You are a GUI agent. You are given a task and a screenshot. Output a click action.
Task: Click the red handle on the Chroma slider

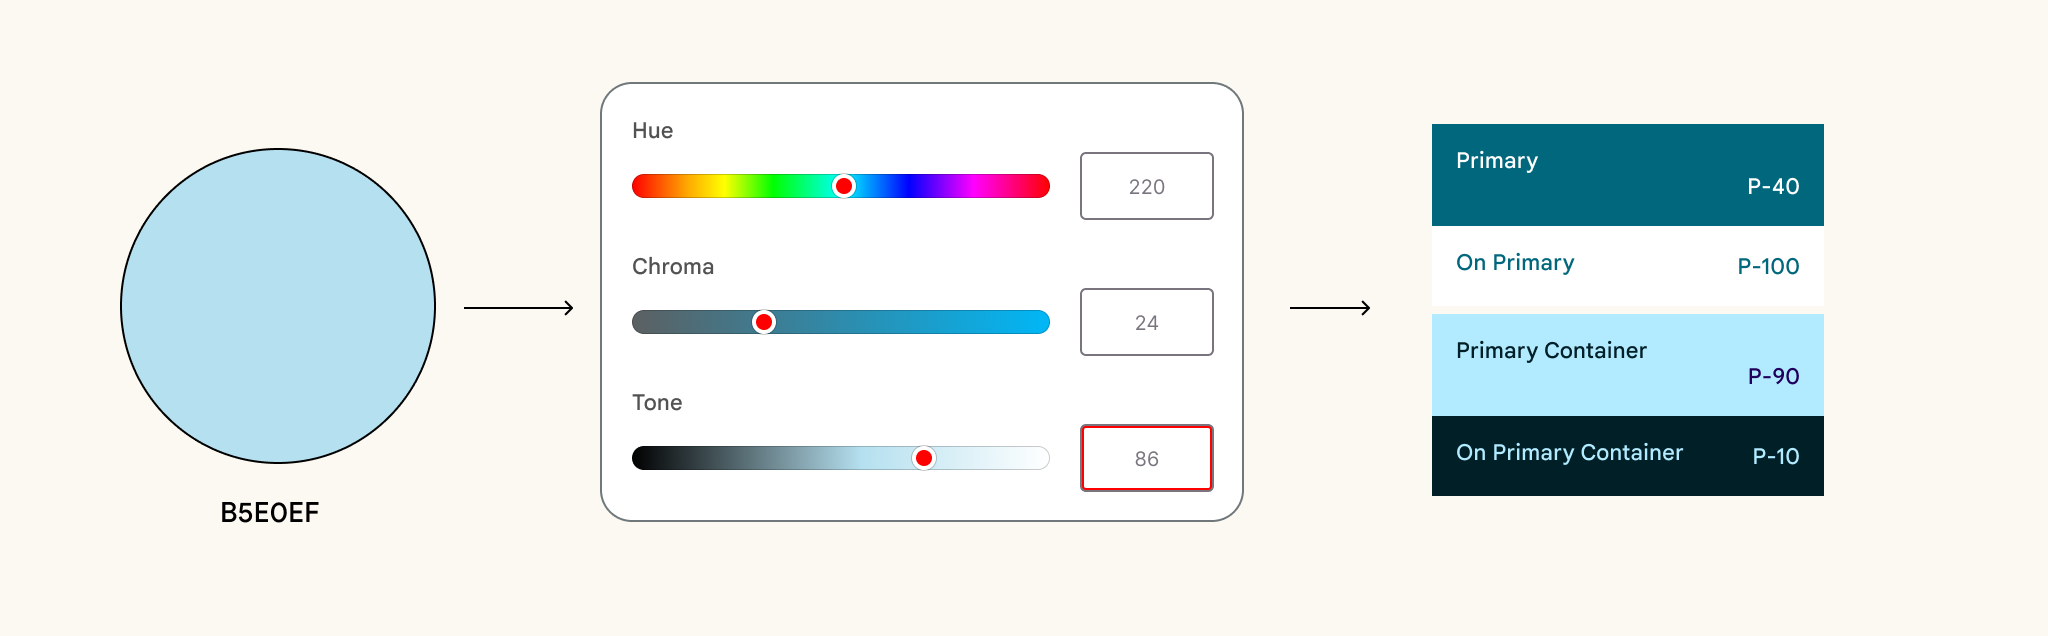point(764,322)
